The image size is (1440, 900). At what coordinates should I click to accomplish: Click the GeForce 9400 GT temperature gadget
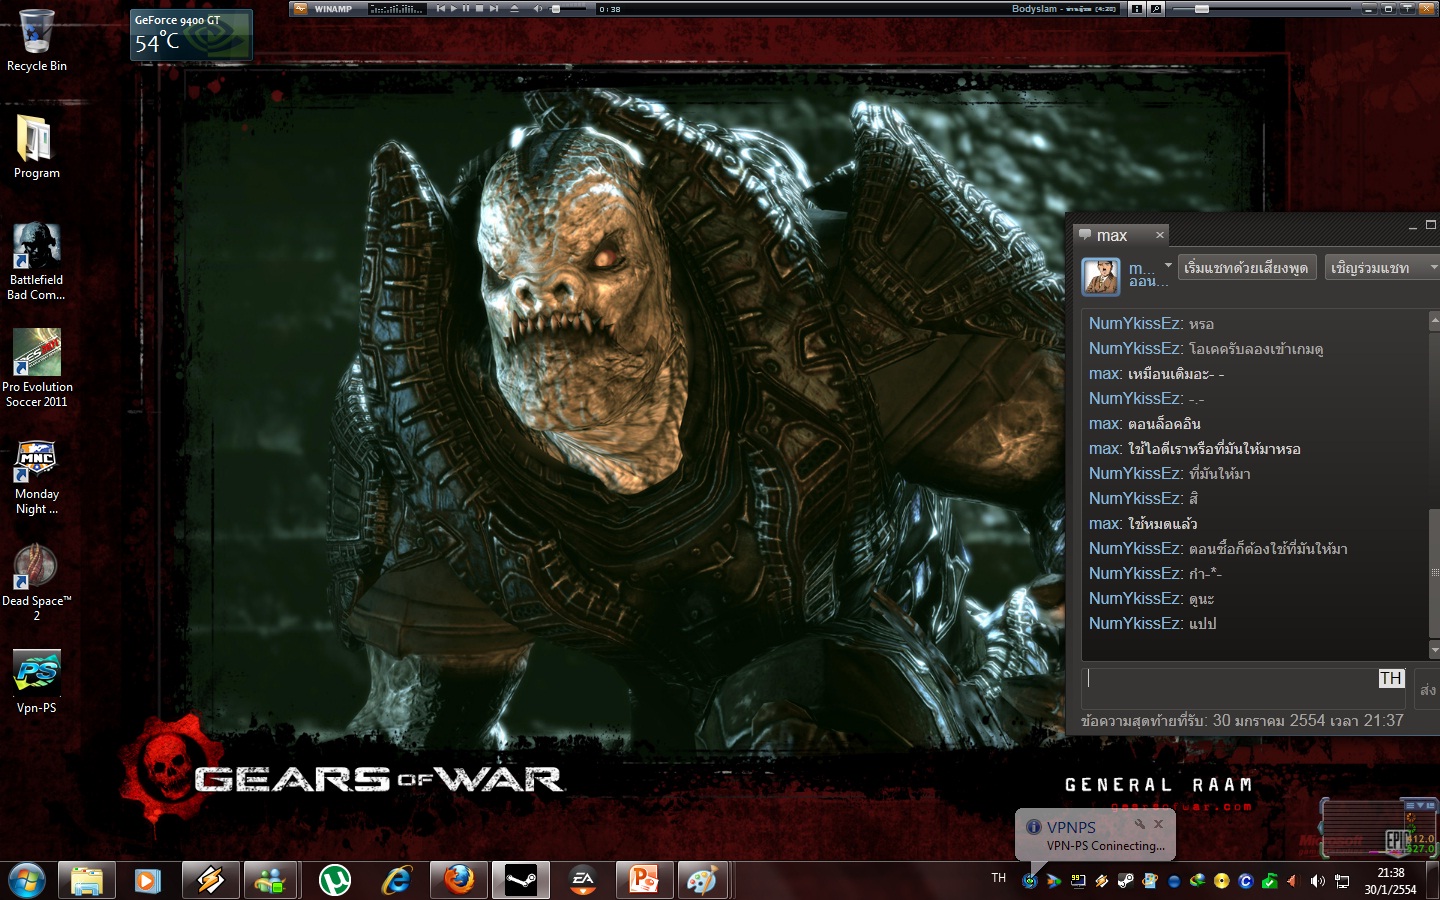point(191,34)
